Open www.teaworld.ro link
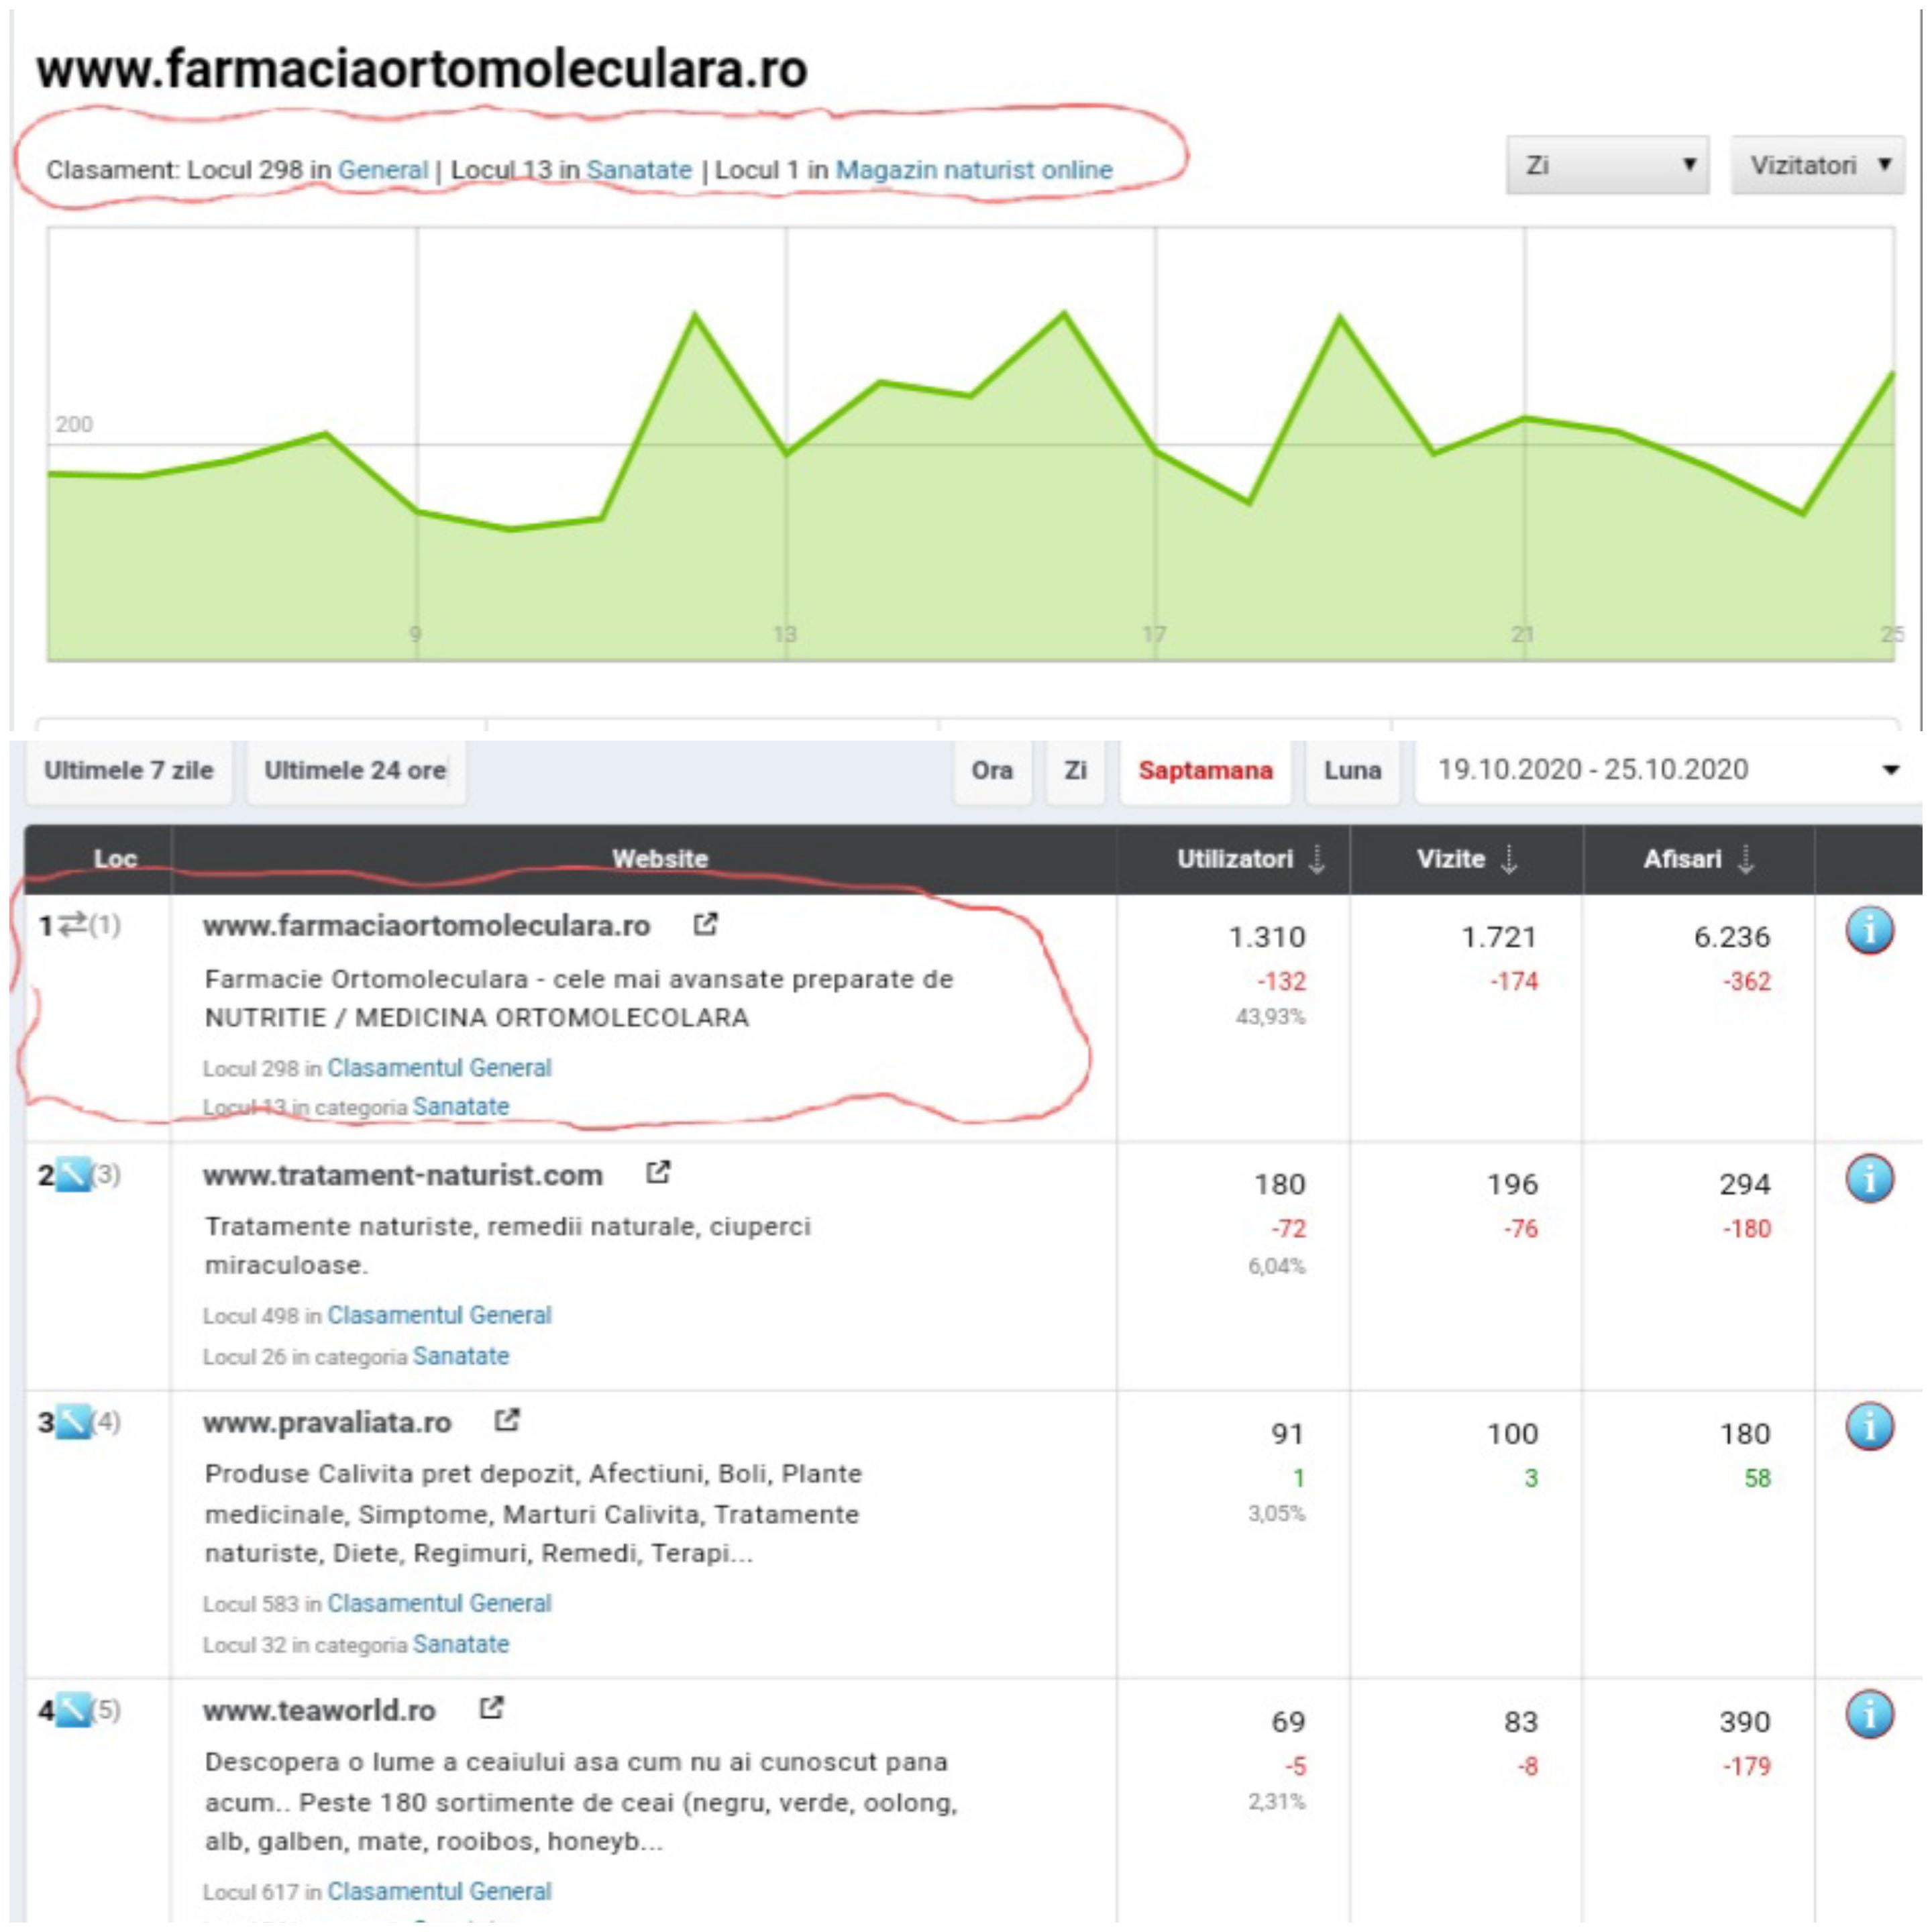Viewport: 1932px width, 1932px height. 319,1711
